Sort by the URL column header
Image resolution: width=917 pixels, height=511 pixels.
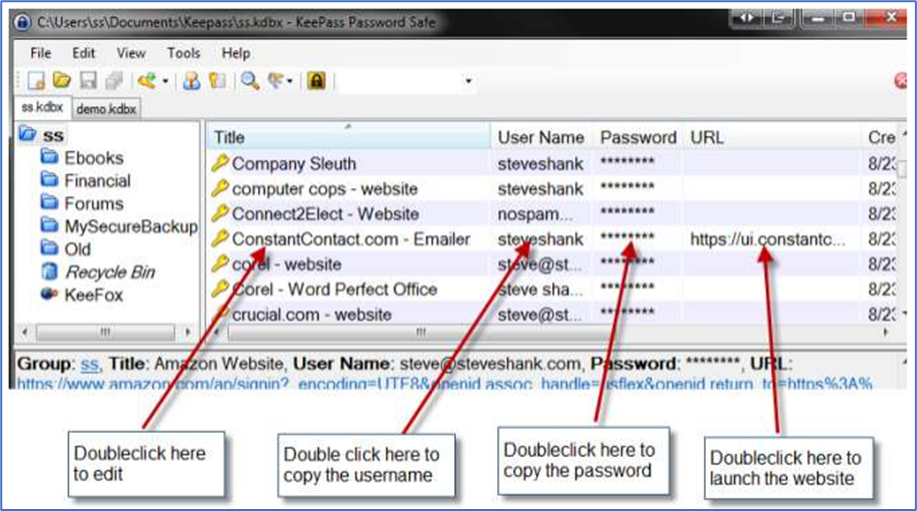(x=771, y=137)
